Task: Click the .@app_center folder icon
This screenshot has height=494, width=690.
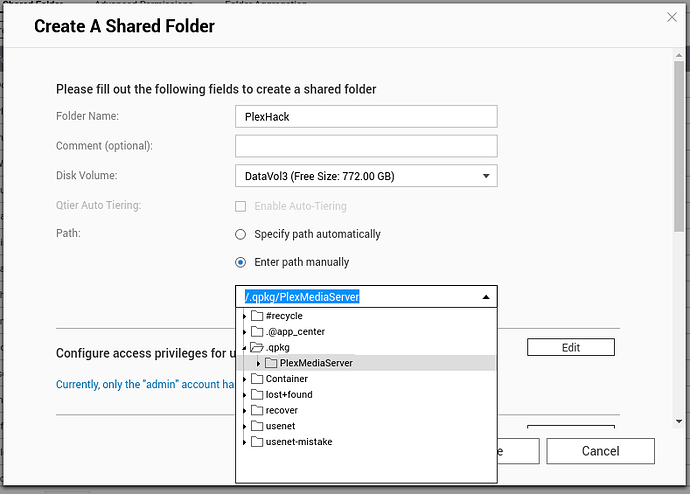Action: click(257, 332)
